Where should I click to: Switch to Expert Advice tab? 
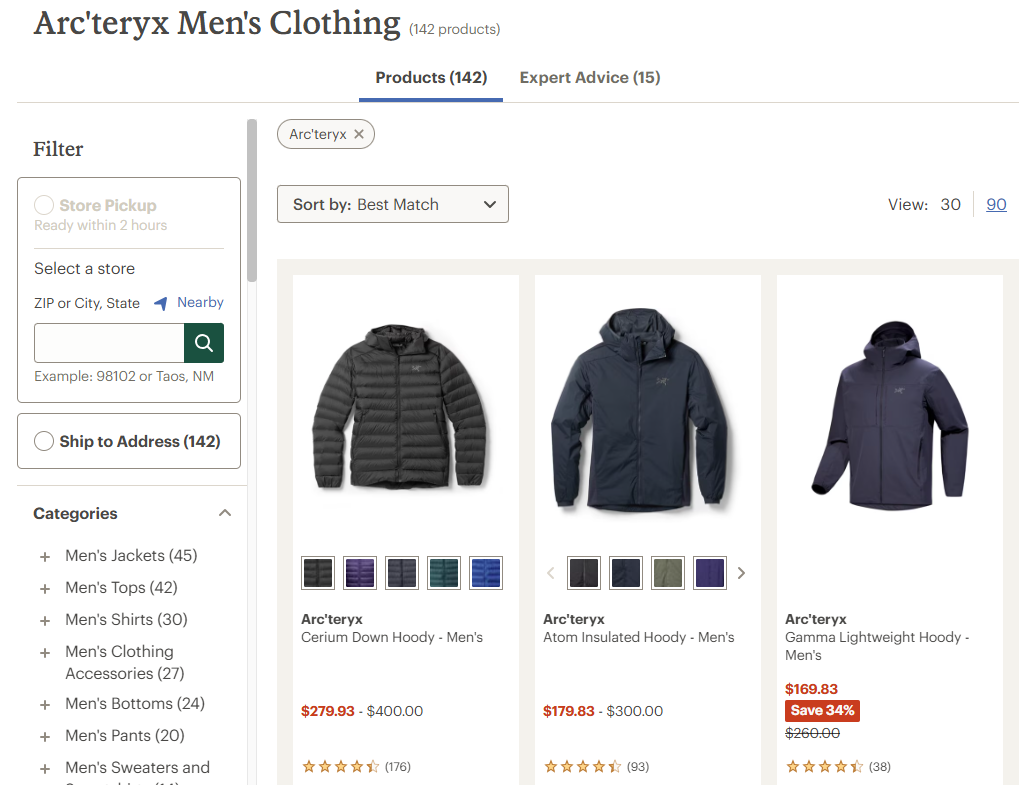pyautogui.click(x=590, y=78)
